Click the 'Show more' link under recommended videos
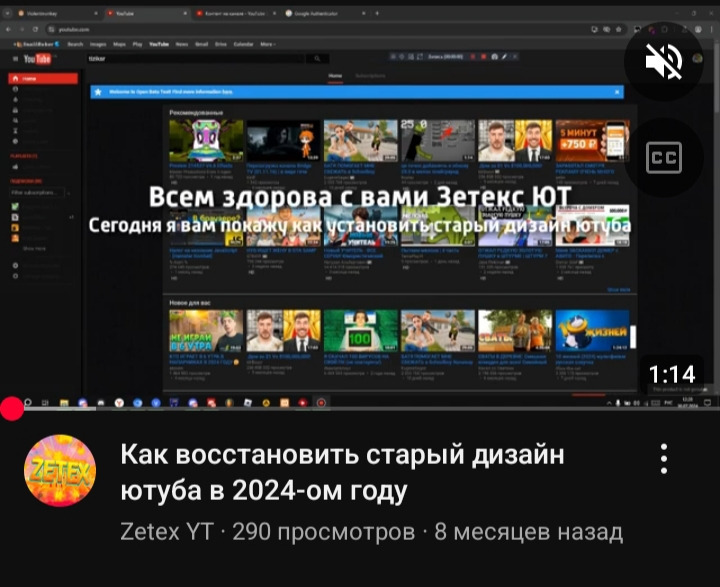 coord(619,290)
